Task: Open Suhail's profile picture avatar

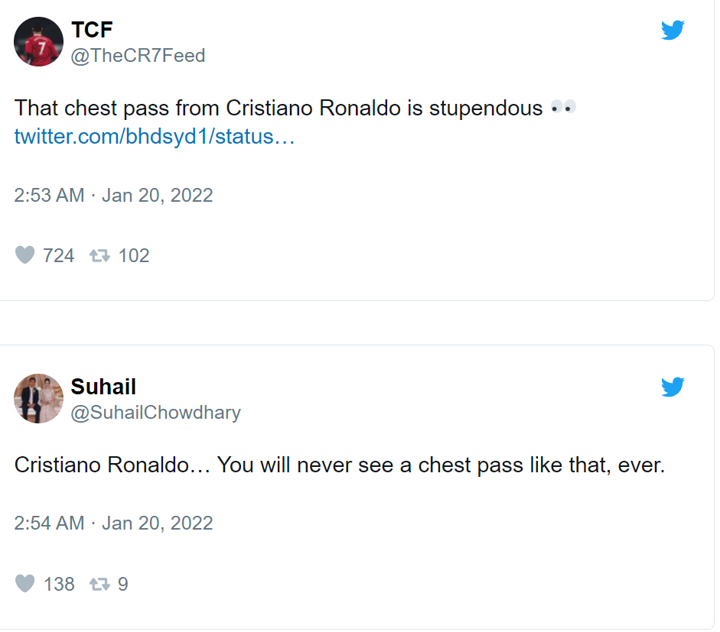Action: [x=39, y=398]
